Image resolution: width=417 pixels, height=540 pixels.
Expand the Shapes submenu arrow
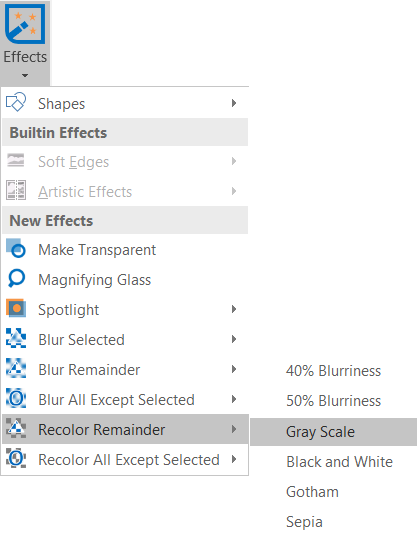coord(234,103)
